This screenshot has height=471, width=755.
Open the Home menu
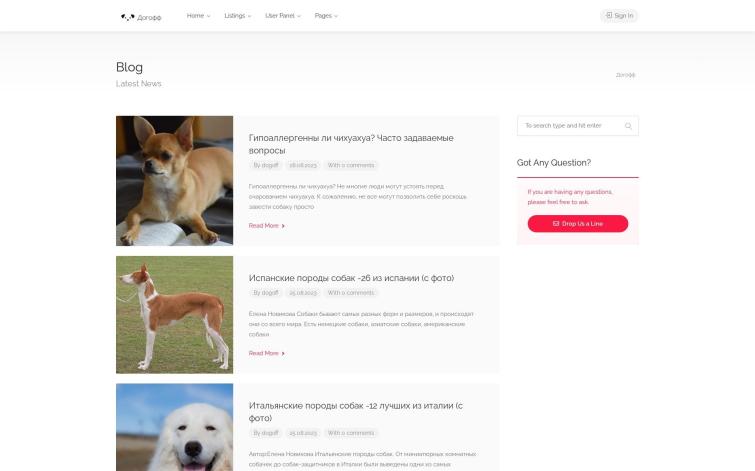[x=198, y=16]
